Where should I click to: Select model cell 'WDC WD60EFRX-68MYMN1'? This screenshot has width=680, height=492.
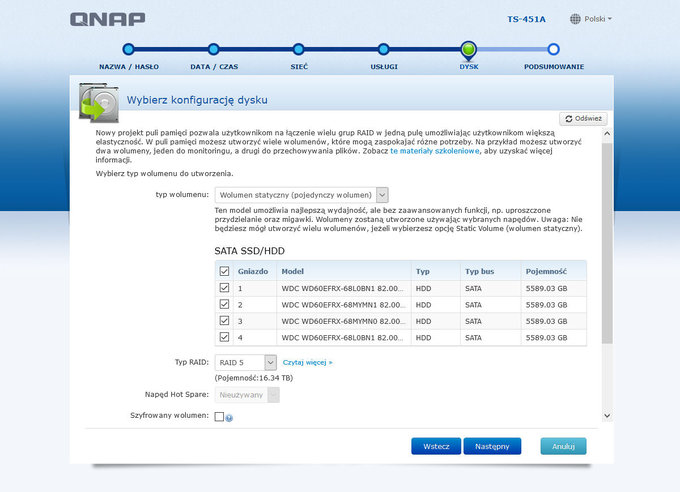click(x=343, y=305)
